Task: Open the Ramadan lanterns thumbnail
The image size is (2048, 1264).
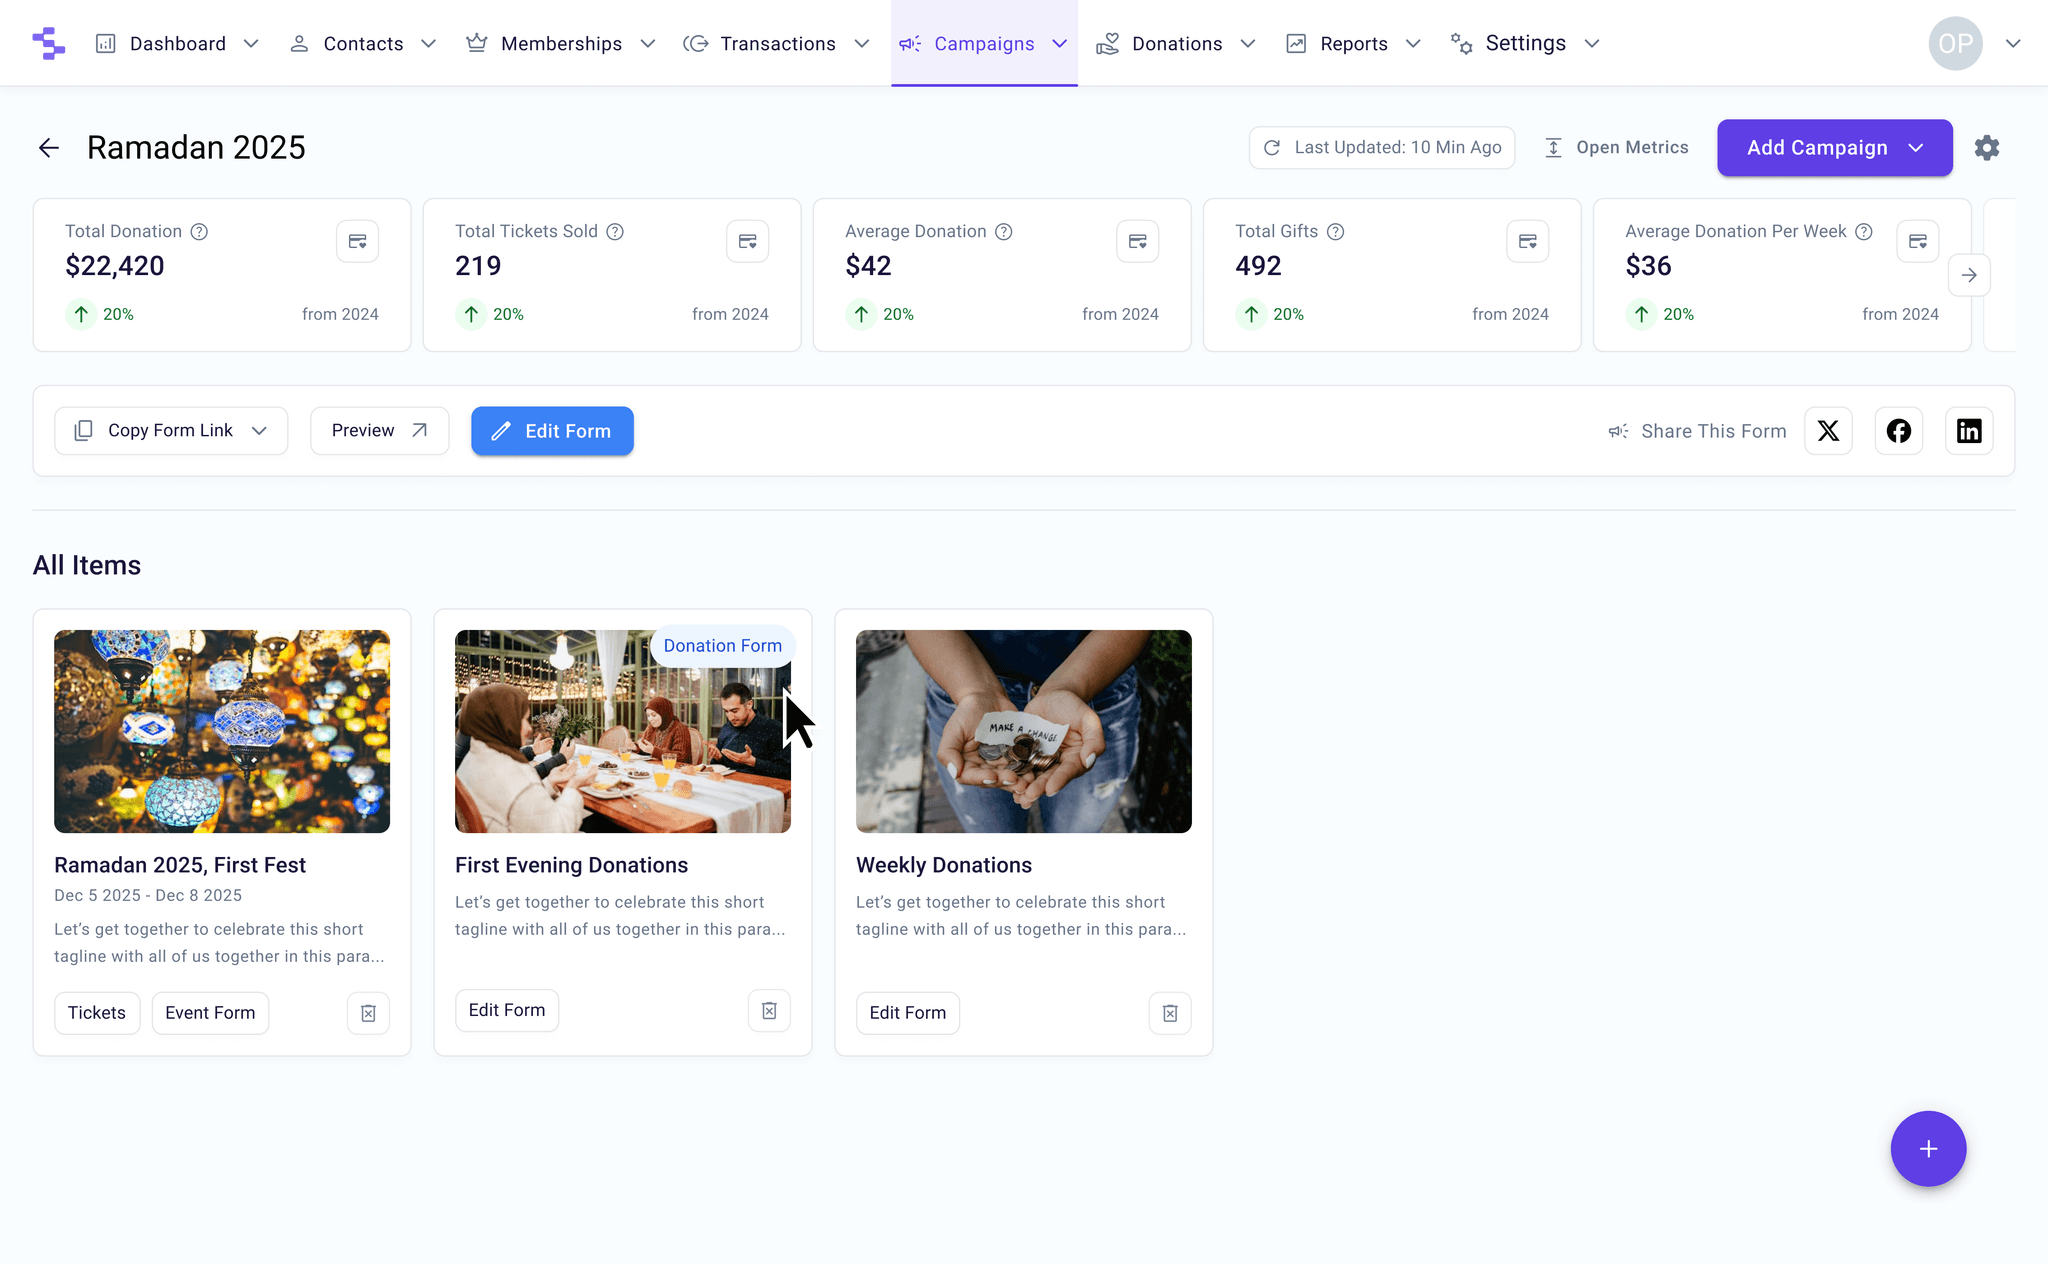Action: (x=222, y=731)
